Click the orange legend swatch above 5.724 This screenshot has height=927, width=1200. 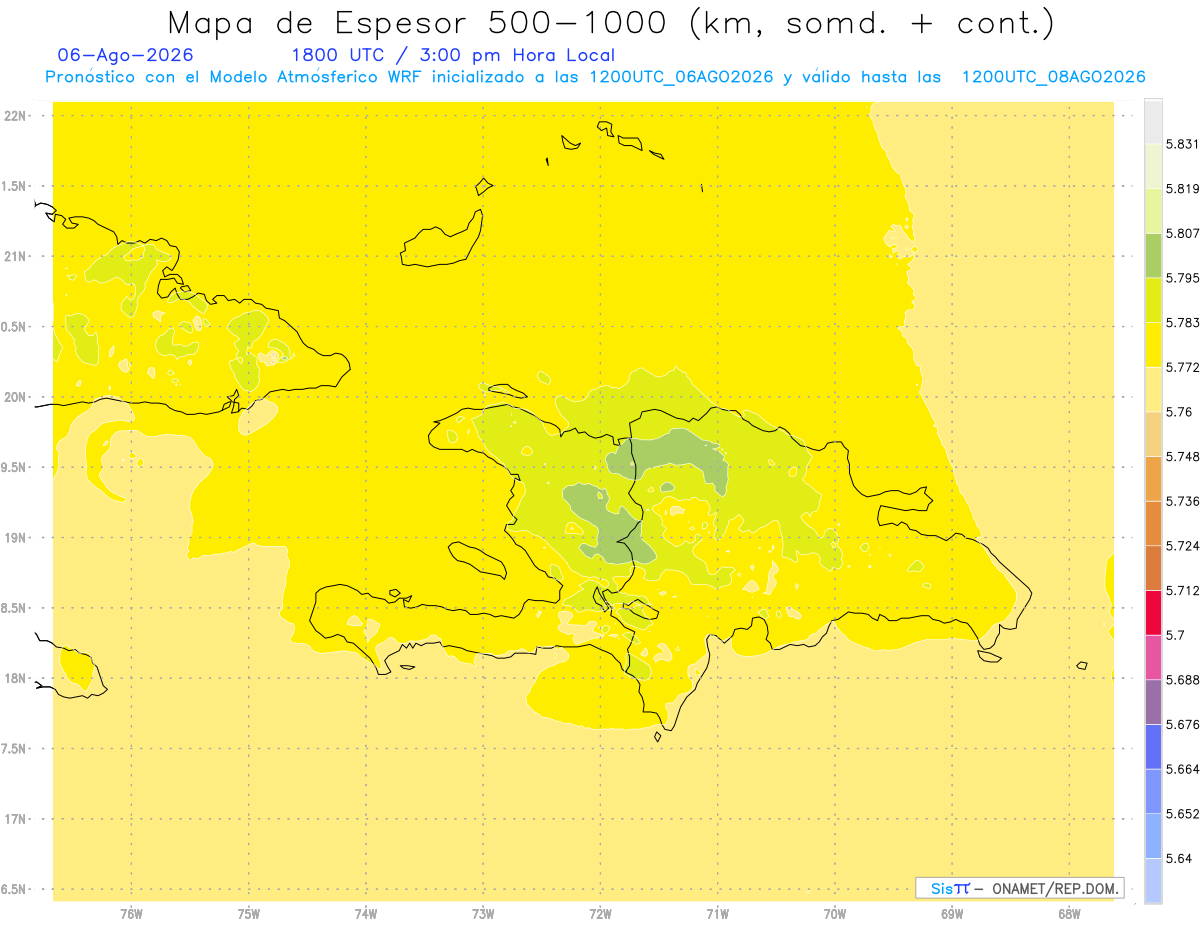1153,523
